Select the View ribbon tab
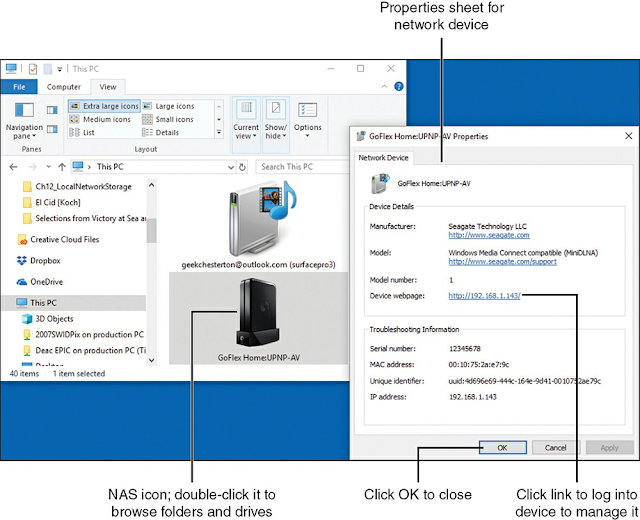The height and width of the screenshot is (520, 640). (107, 87)
